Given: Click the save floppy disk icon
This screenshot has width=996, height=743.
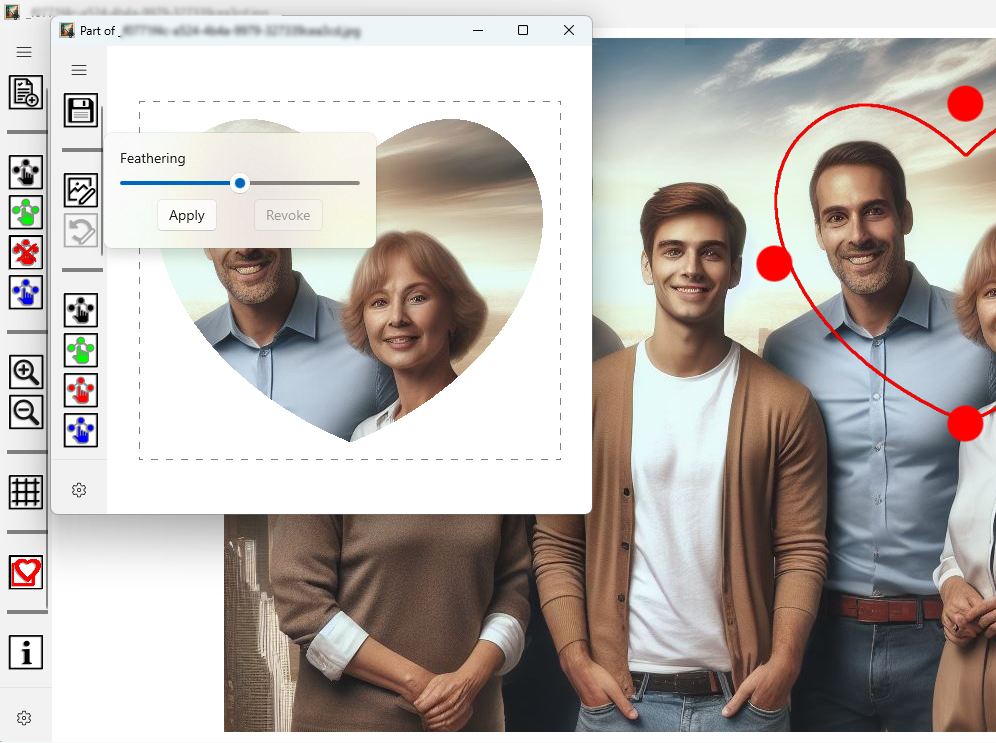Looking at the screenshot, I should click(81, 110).
